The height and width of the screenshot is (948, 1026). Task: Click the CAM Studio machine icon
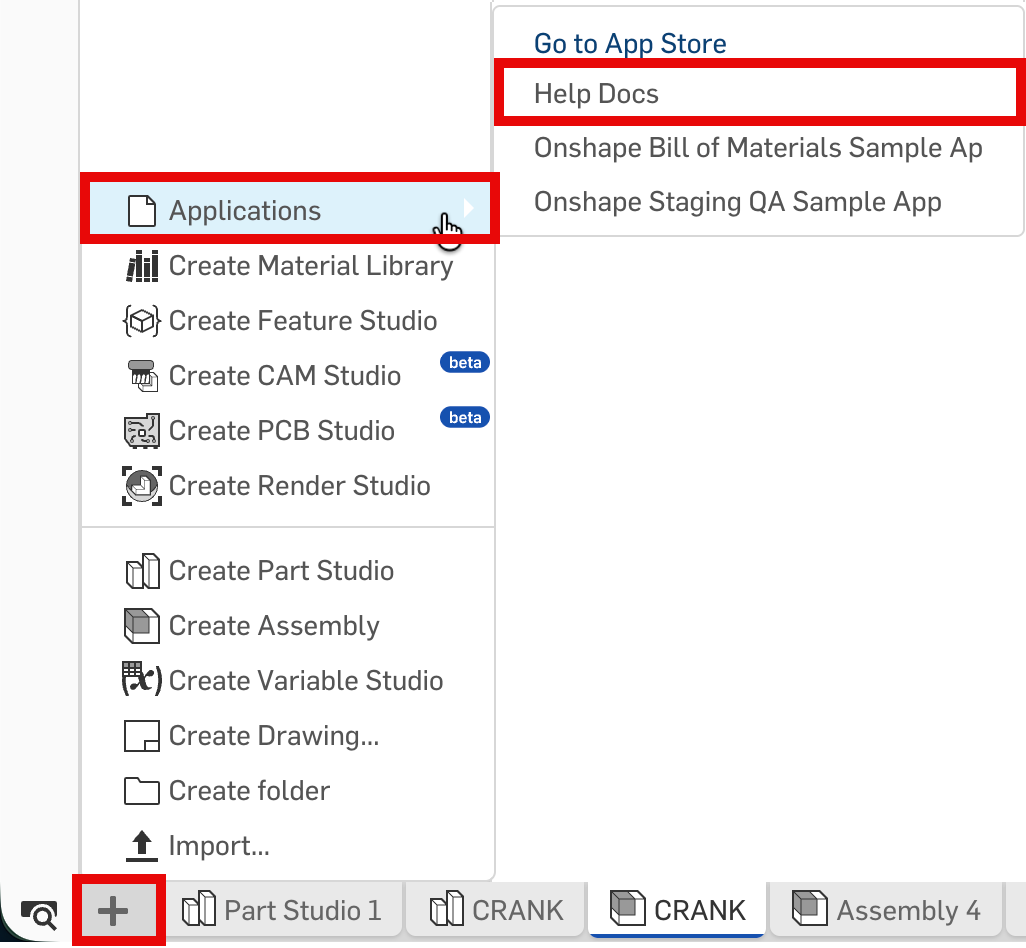point(142,376)
